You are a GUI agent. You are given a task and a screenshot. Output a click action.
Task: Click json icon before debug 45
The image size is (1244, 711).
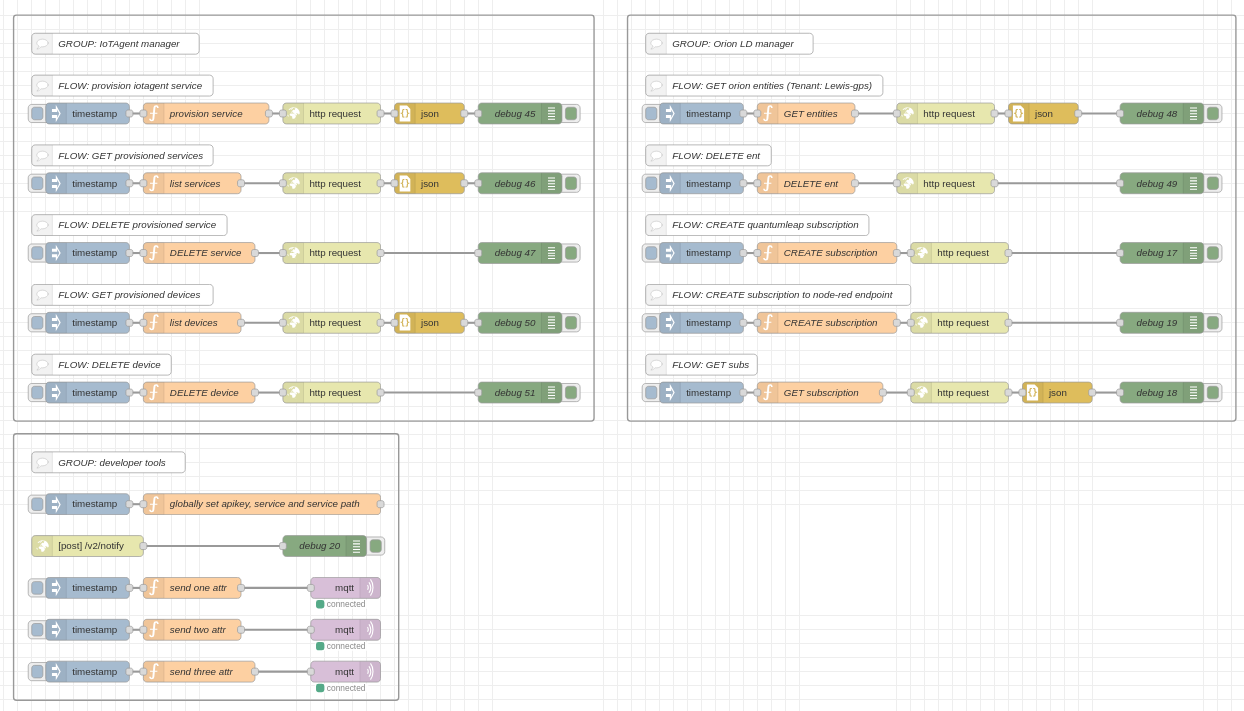(x=405, y=114)
